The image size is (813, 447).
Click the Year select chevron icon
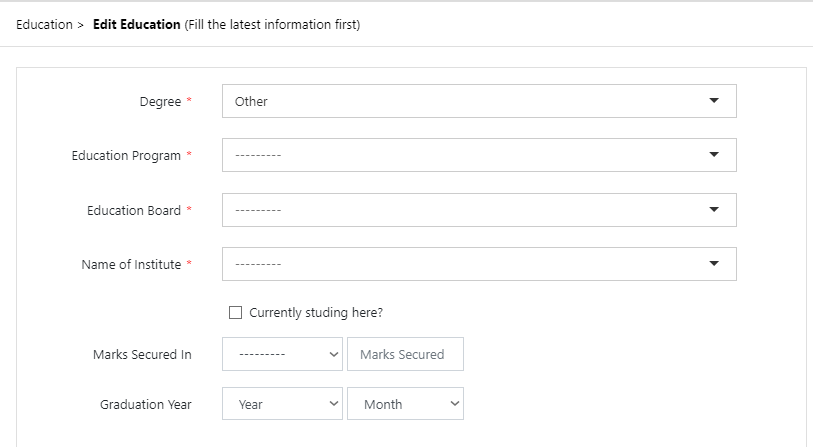(334, 404)
